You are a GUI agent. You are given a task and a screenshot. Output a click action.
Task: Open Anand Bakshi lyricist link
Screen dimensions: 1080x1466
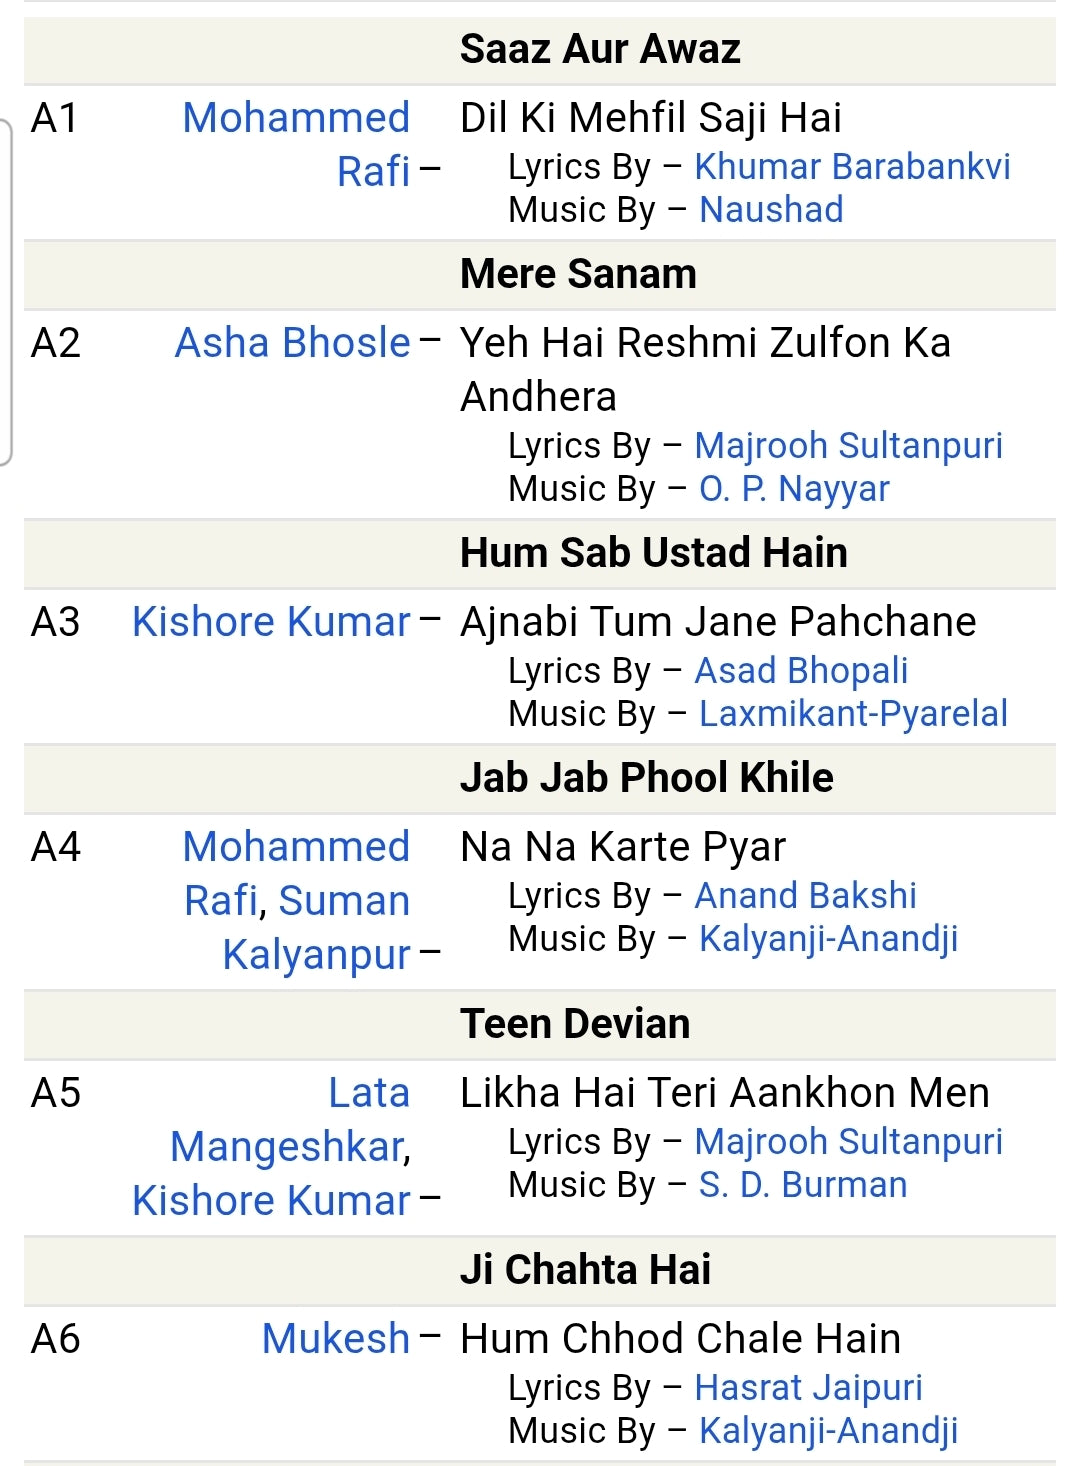(805, 896)
